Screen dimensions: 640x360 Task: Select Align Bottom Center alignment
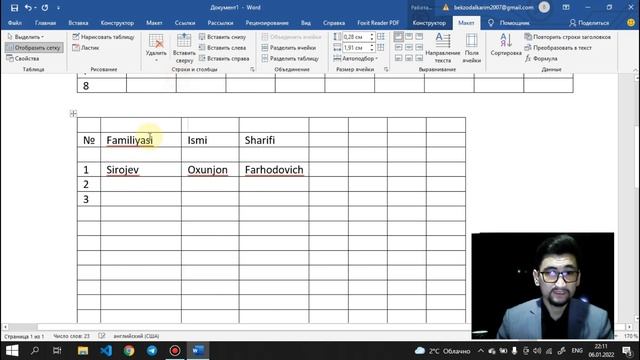pos(409,58)
